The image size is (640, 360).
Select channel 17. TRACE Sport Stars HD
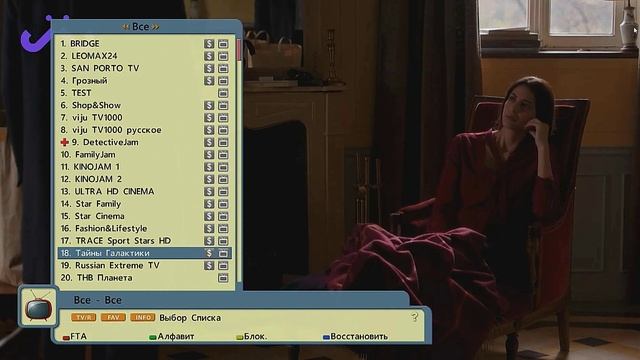pyautogui.click(x=144, y=241)
